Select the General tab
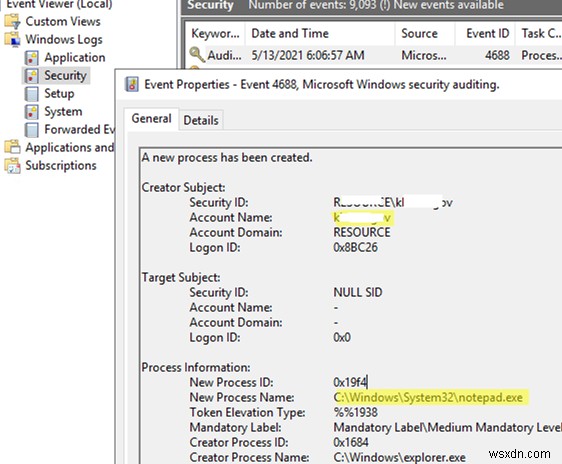The height and width of the screenshot is (464, 562). pos(151,119)
